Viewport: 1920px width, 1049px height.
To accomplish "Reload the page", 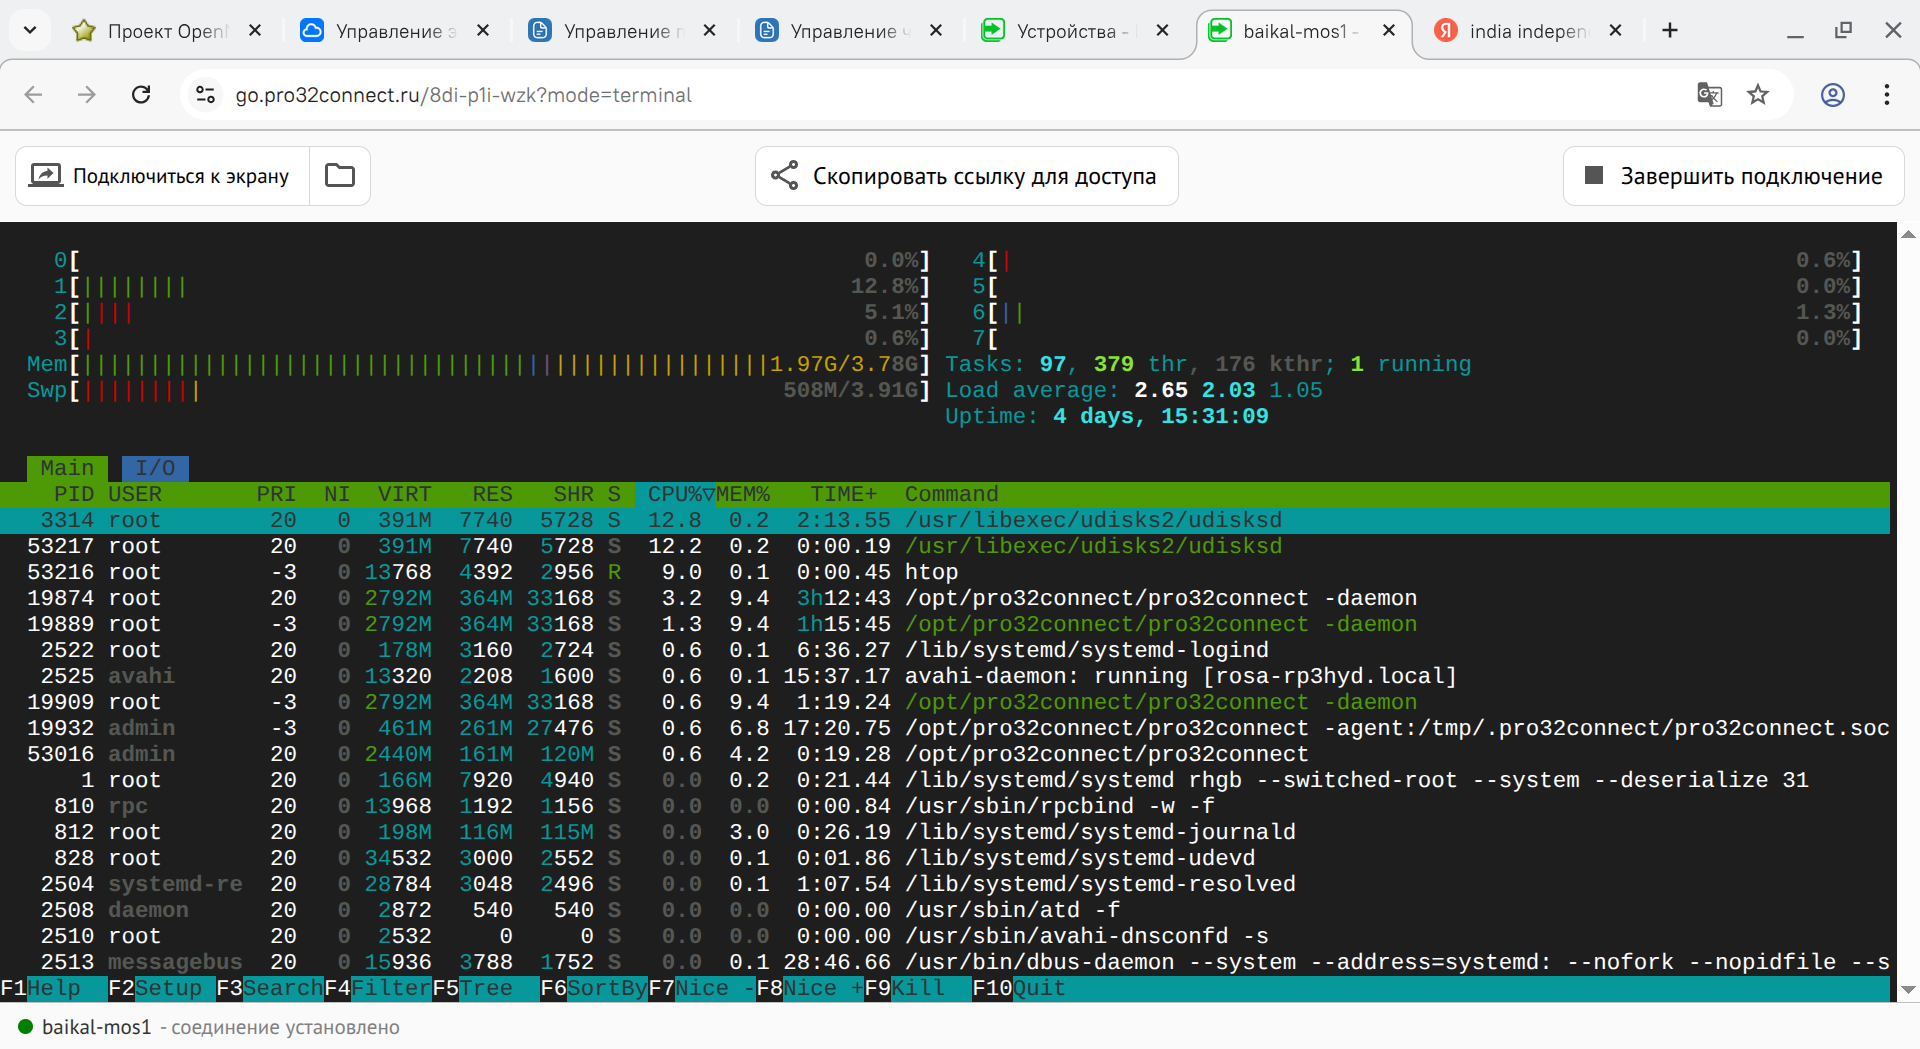I will tap(141, 95).
